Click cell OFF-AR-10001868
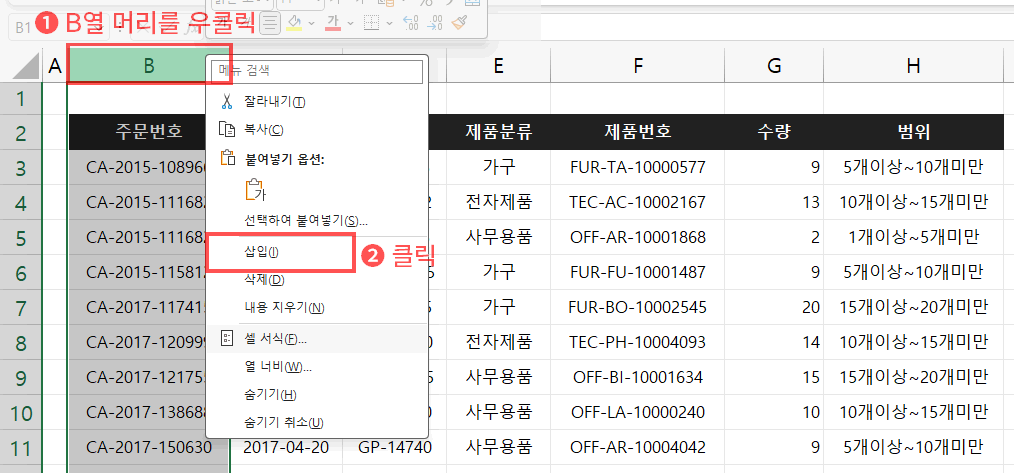Screen dimensions: 1014x473 pos(638,237)
